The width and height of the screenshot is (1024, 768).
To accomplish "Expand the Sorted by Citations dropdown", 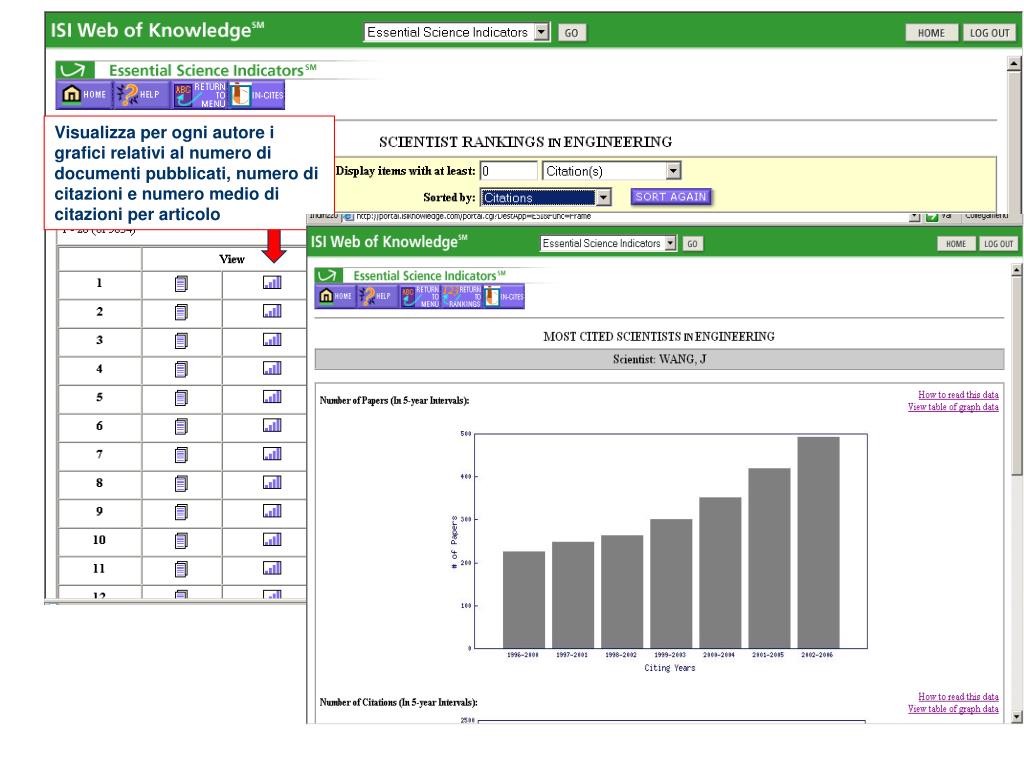I will pyautogui.click(x=603, y=197).
